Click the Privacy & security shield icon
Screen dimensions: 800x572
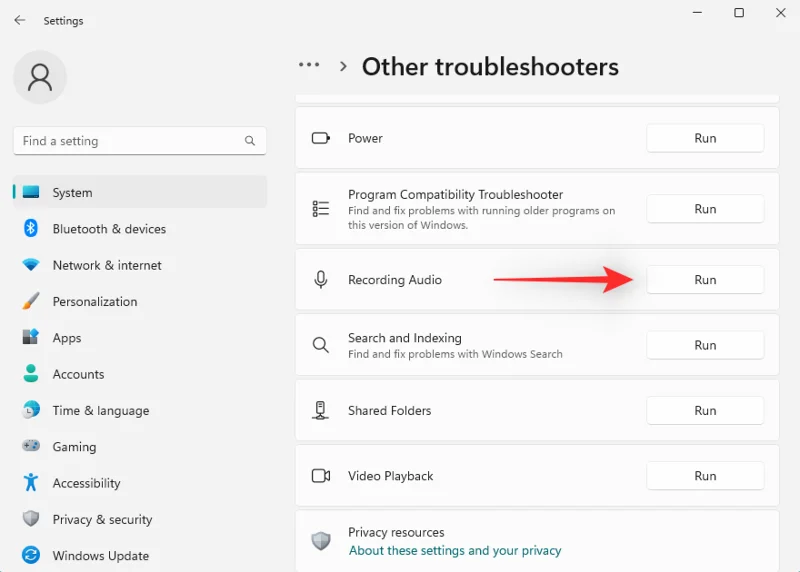point(31,519)
